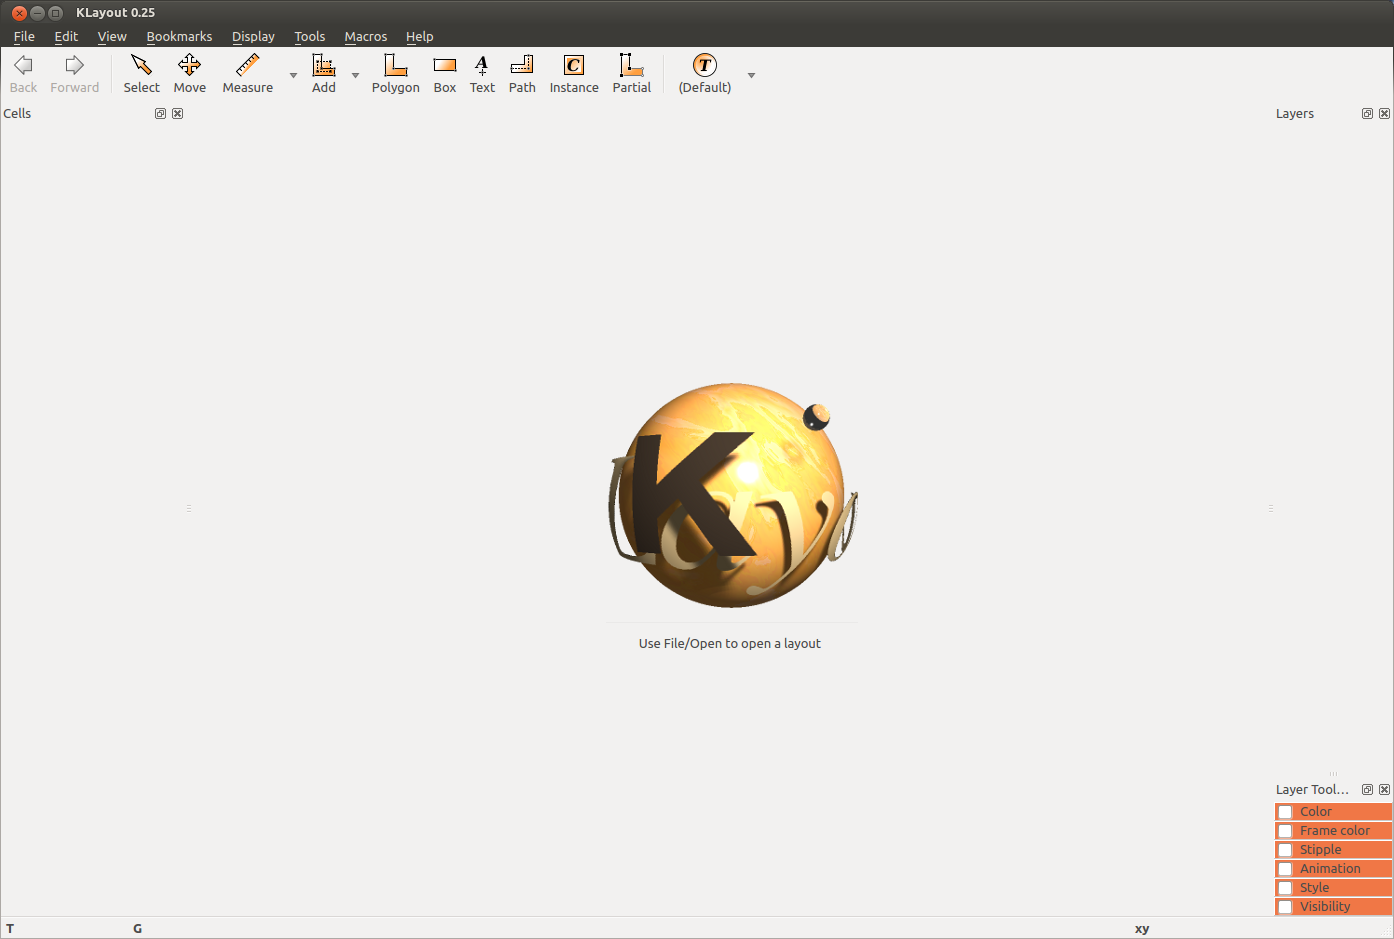The image size is (1394, 939).
Task: Pick the Path drawing tool
Action: pyautogui.click(x=522, y=74)
